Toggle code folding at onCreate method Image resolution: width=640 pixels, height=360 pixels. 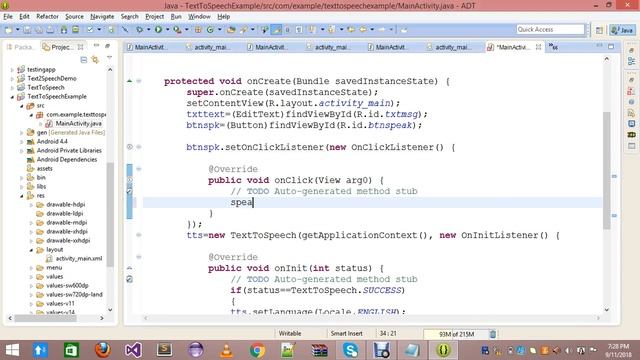[139, 81]
